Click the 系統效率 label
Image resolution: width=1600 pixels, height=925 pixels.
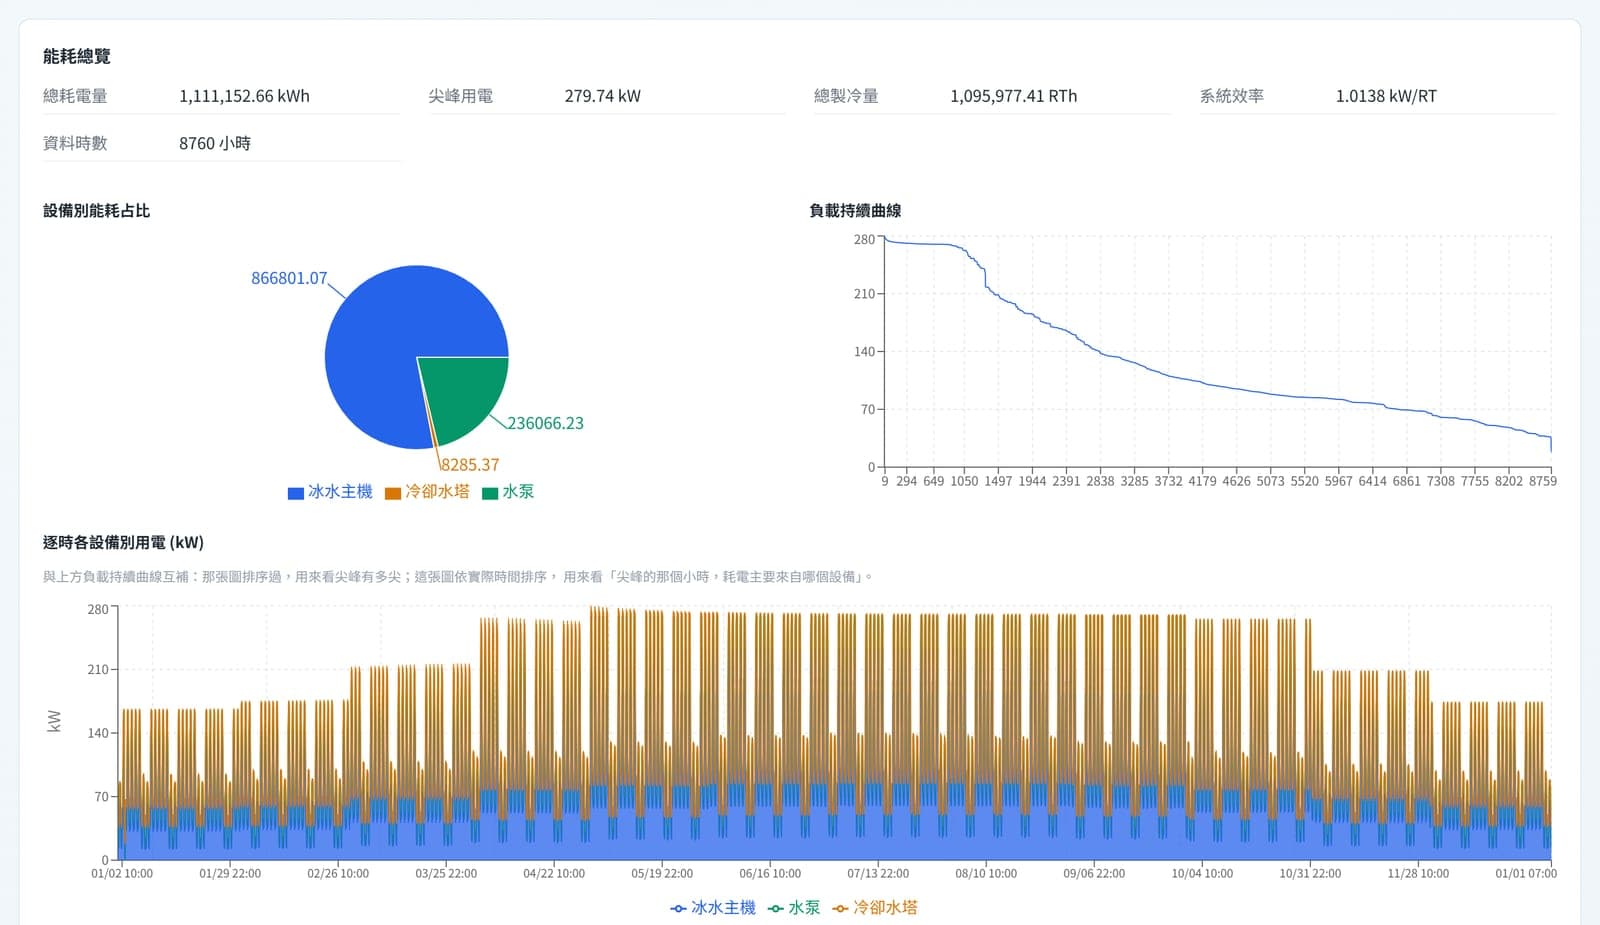tap(1232, 96)
